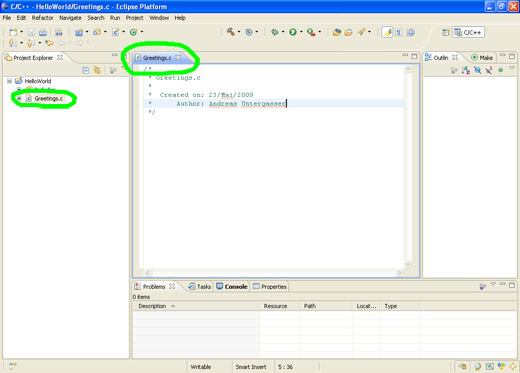This screenshot has height=373, width=520.
Task: Click the New C/C++ Project icon
Action: tap(79, 32)
